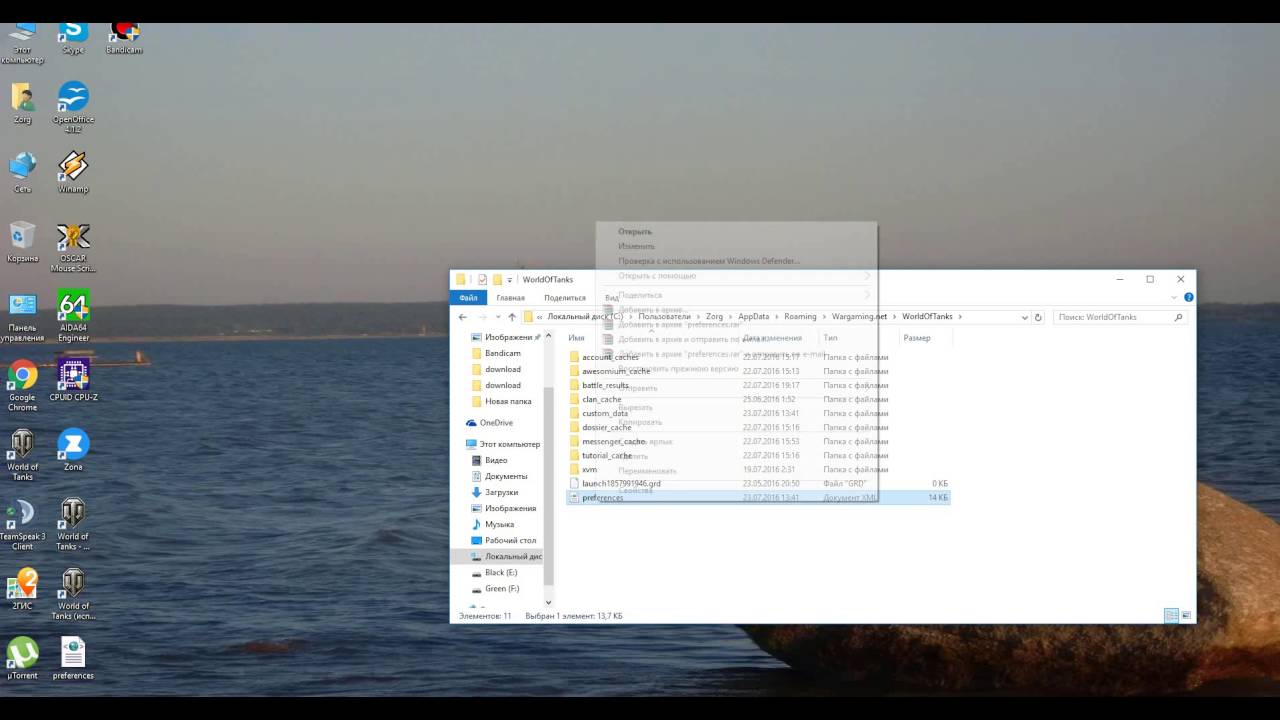This screenshot has height=720, width=1280.
Task: Click Explorer forward arrow
Action: tap(482, 317)
